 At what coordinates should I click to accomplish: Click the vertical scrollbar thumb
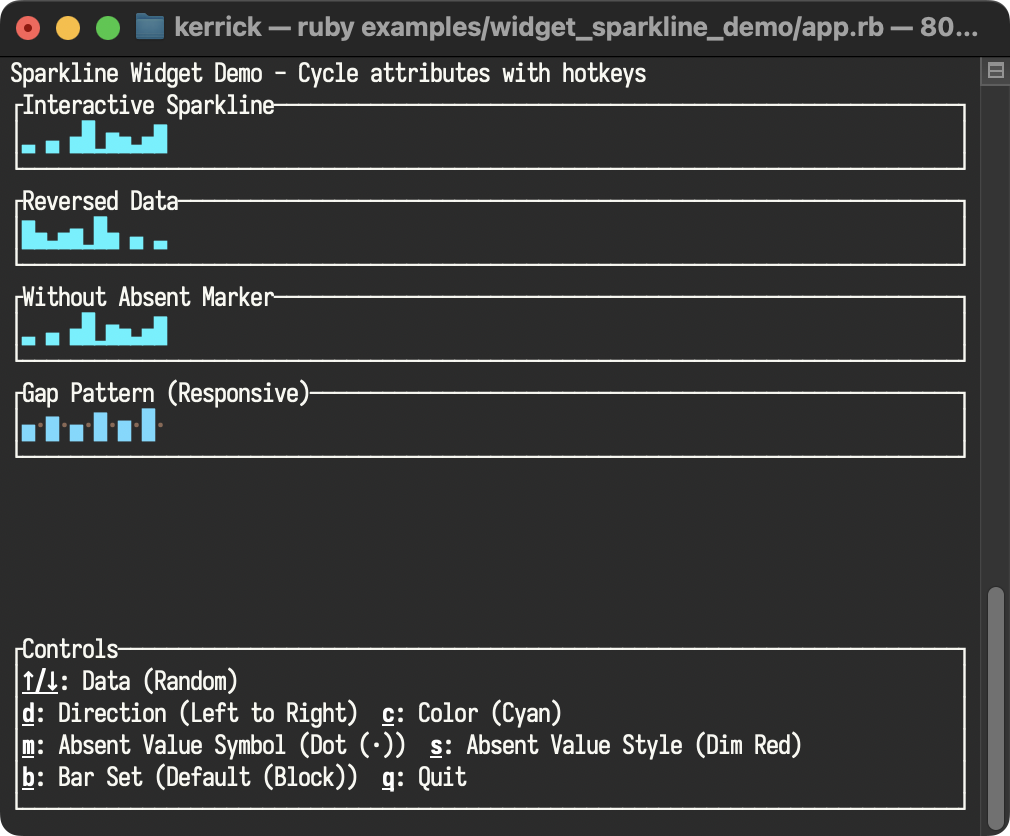point(996,708)
